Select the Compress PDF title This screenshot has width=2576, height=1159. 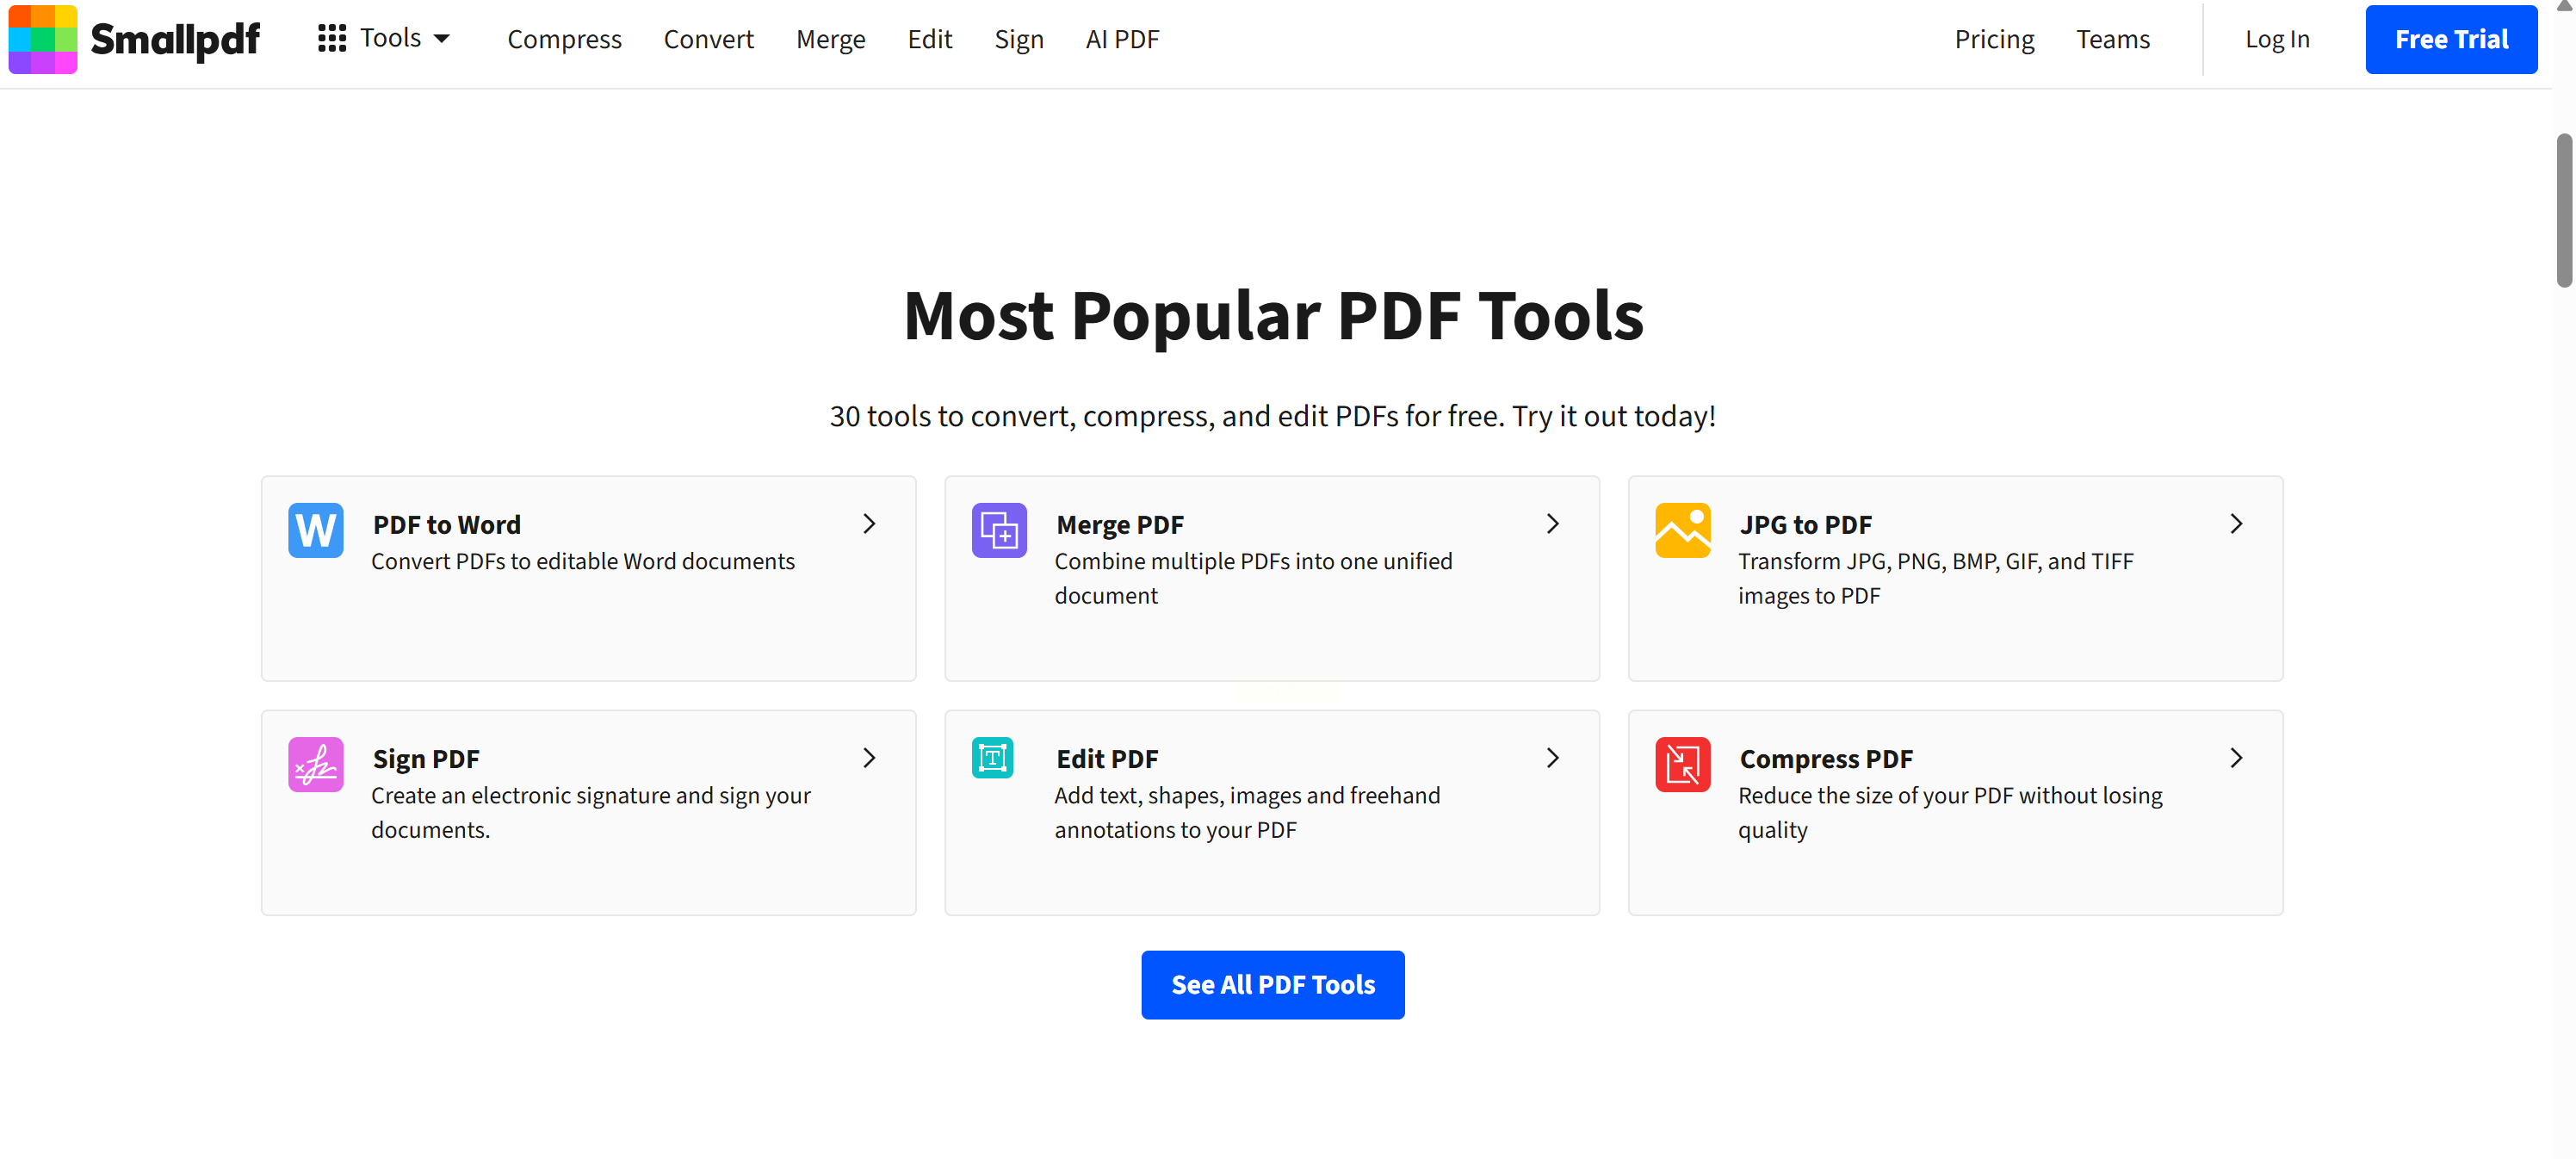click(1825, 759)
